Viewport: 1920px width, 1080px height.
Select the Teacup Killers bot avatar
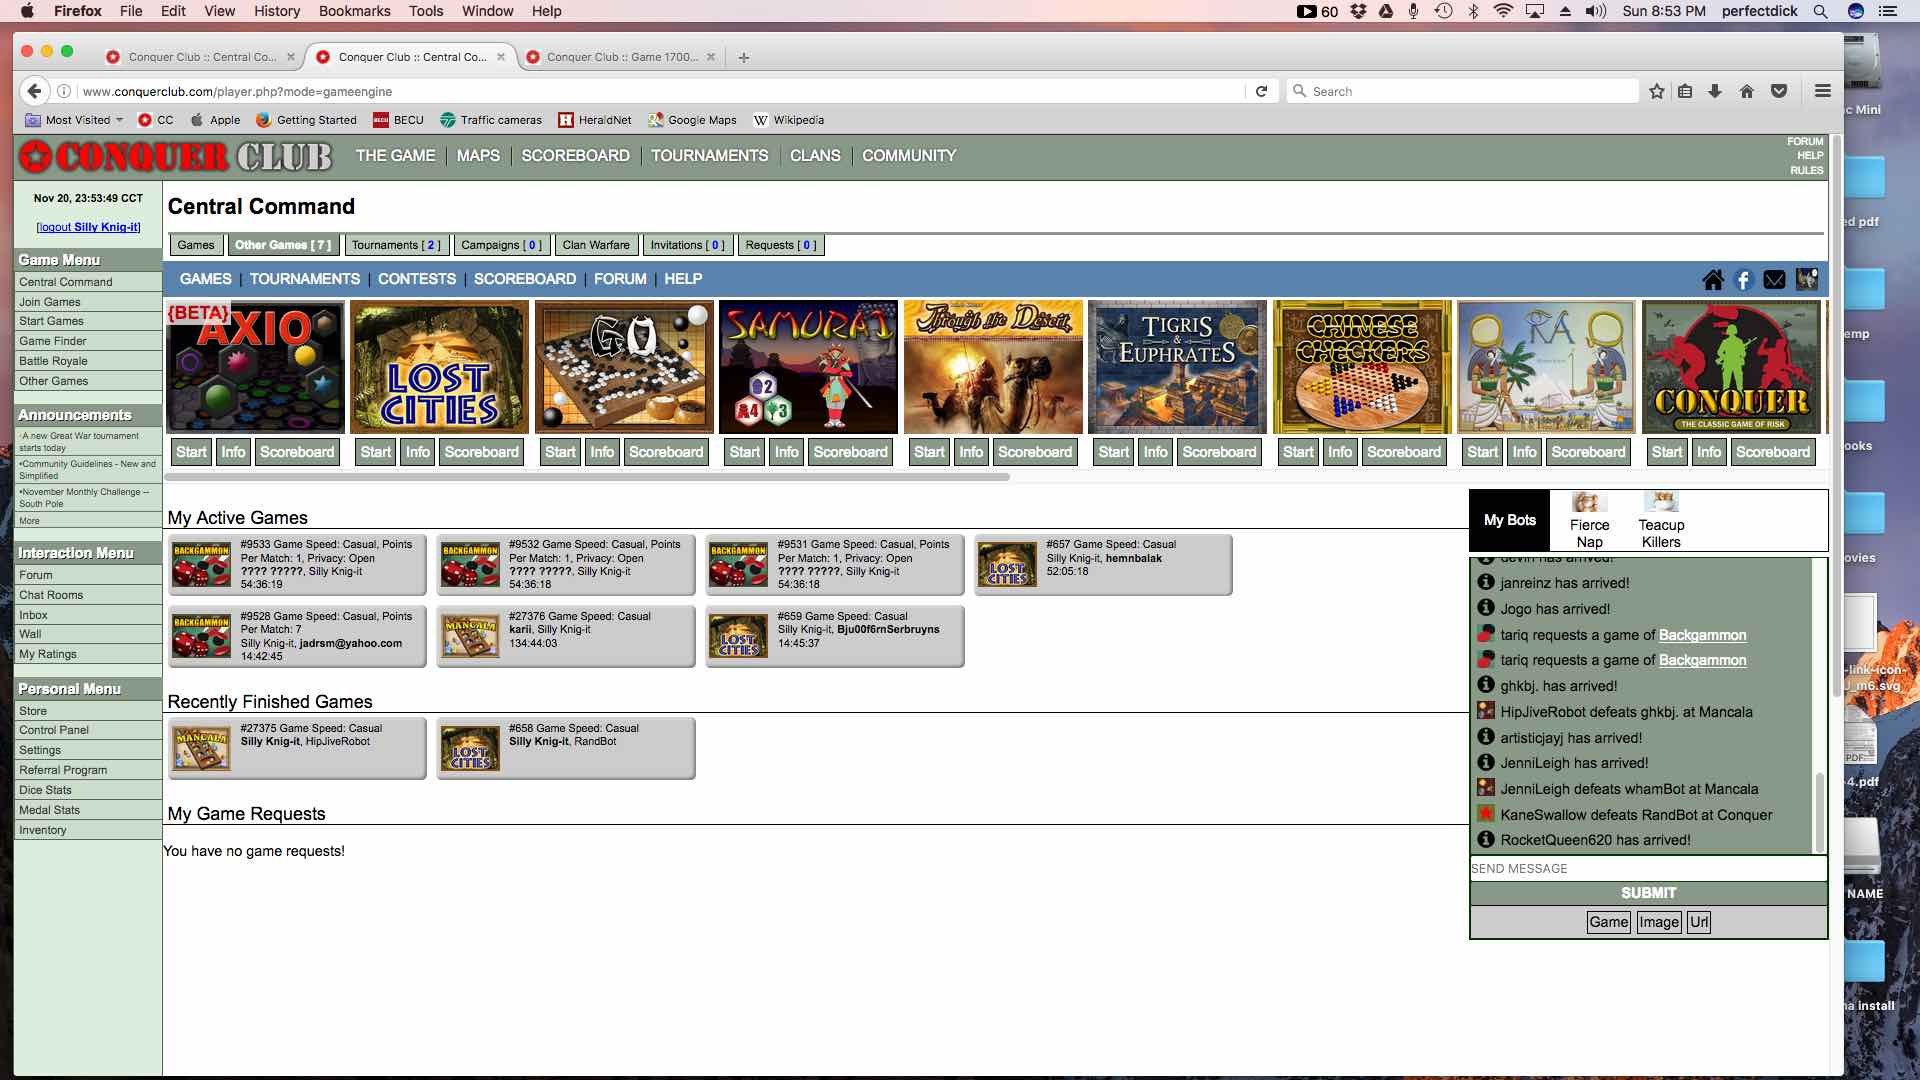[1661, 502]
